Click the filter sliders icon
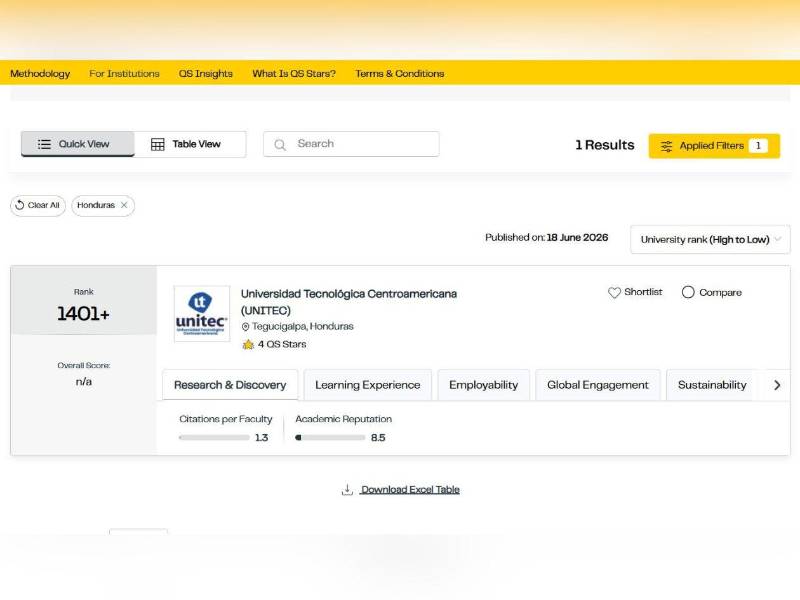 coord(666,146)
